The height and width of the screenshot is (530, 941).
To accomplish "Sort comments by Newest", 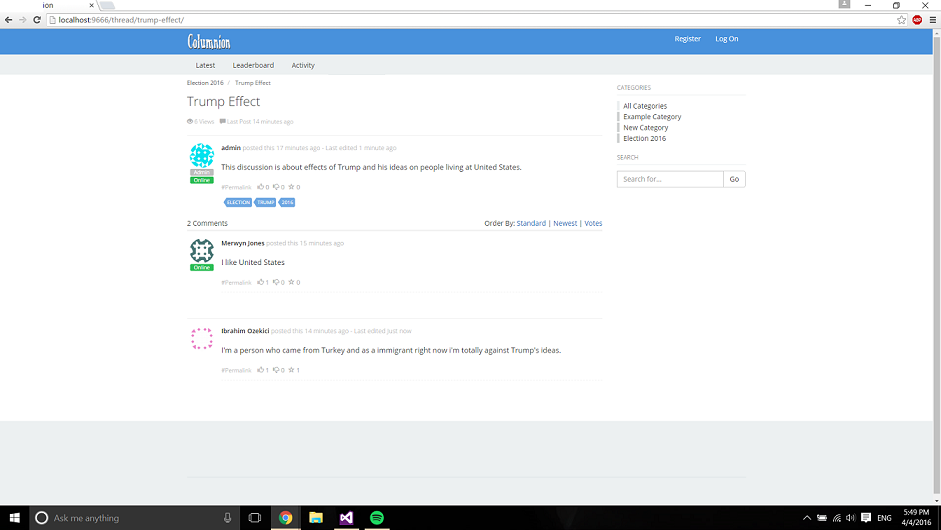I will [565, 223].
